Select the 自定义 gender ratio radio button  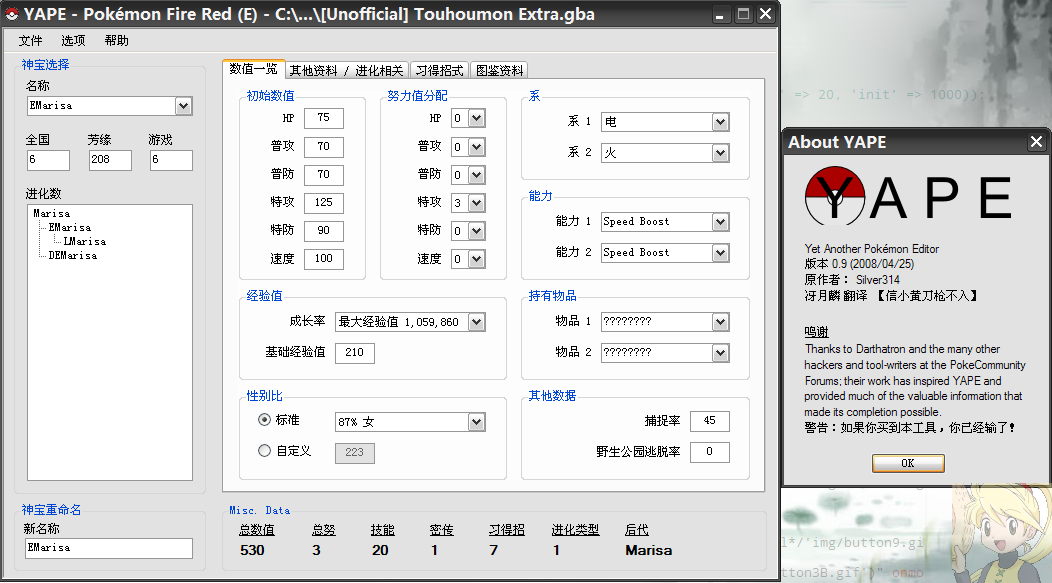tap(264, 451)
